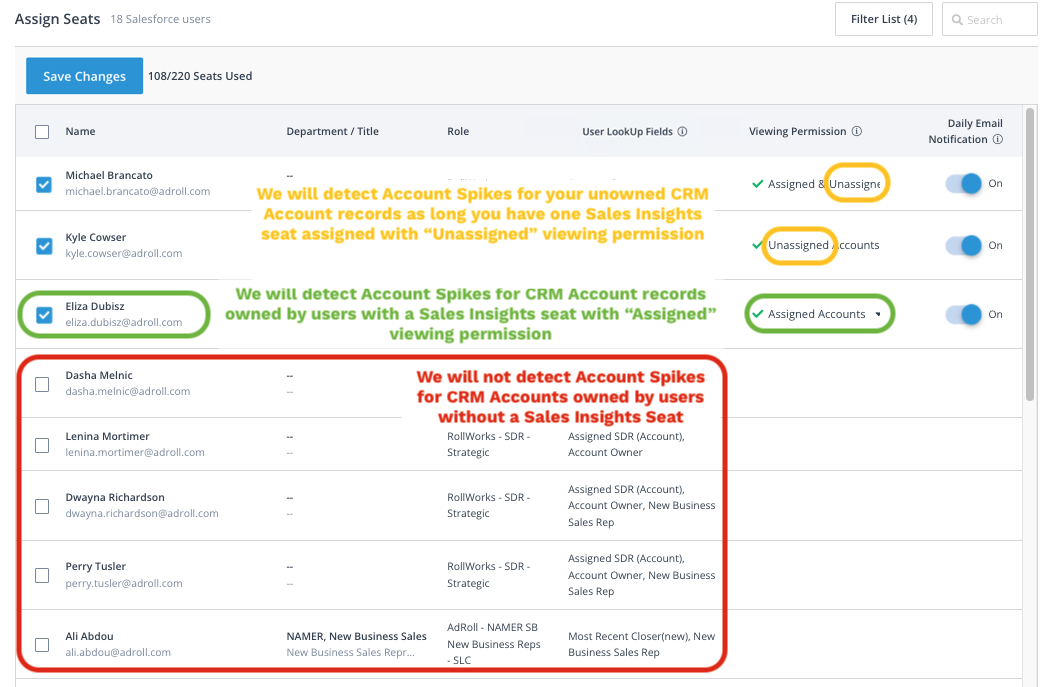Open the Filter List (4) button

click(x=883, y=19)
